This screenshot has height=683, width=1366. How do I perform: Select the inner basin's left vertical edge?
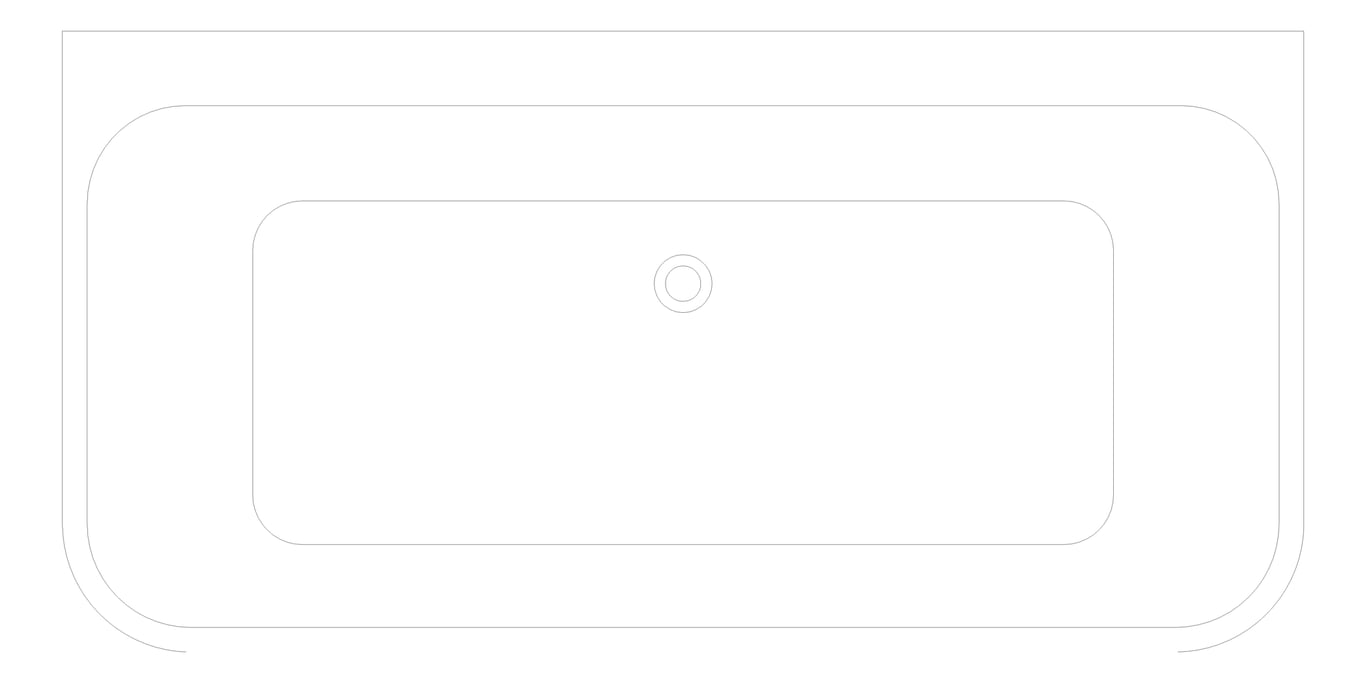coord(253,372)
